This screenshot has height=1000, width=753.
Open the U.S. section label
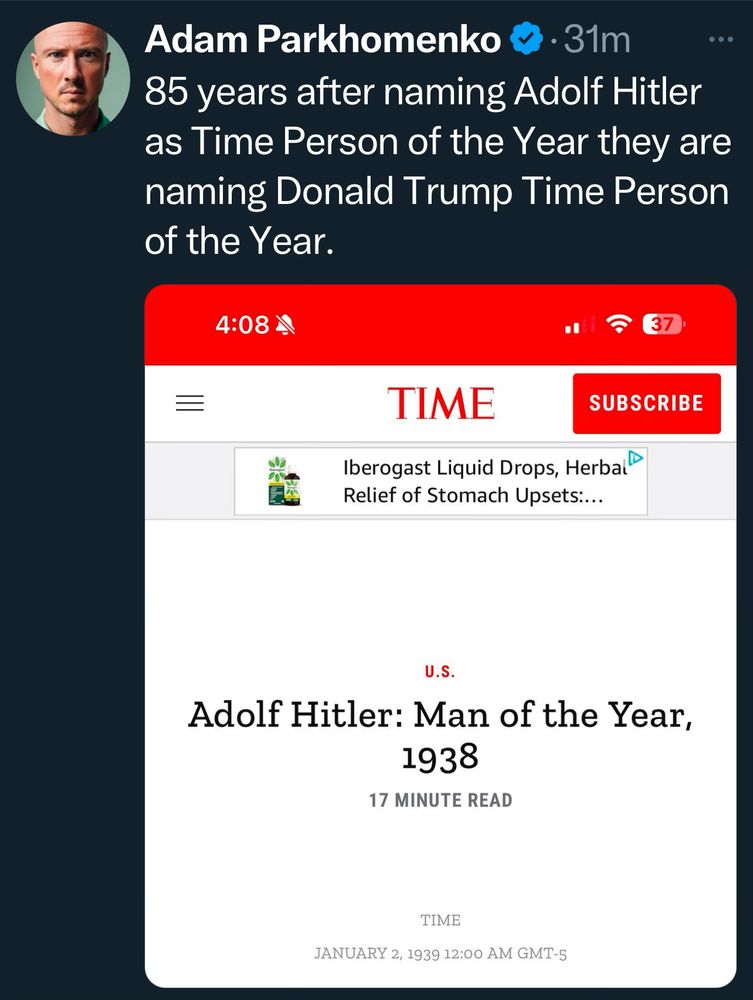[x=440, y=672]
